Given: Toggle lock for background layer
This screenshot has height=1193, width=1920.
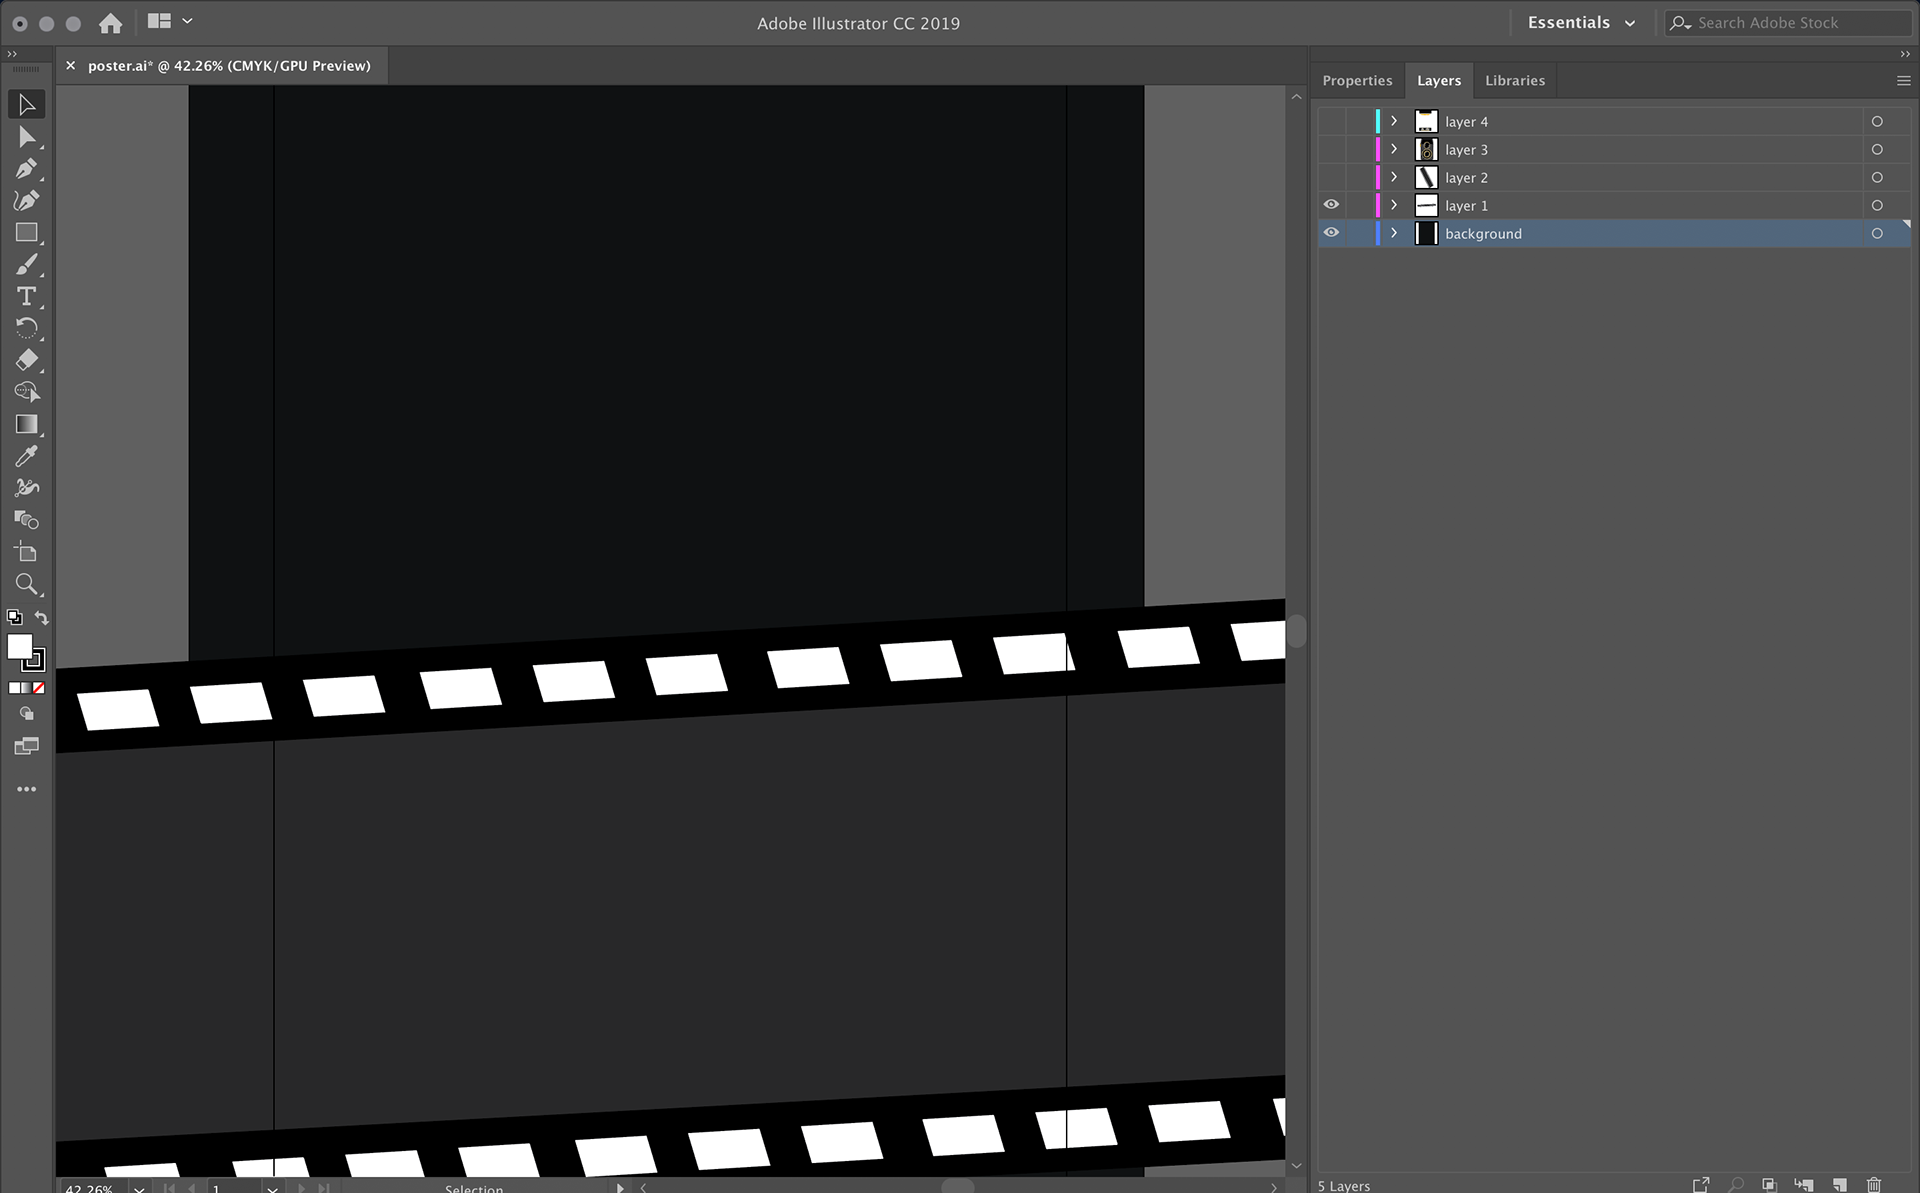Looking at the screenshot, I should pyautogui.click(x=1358, y=233).
